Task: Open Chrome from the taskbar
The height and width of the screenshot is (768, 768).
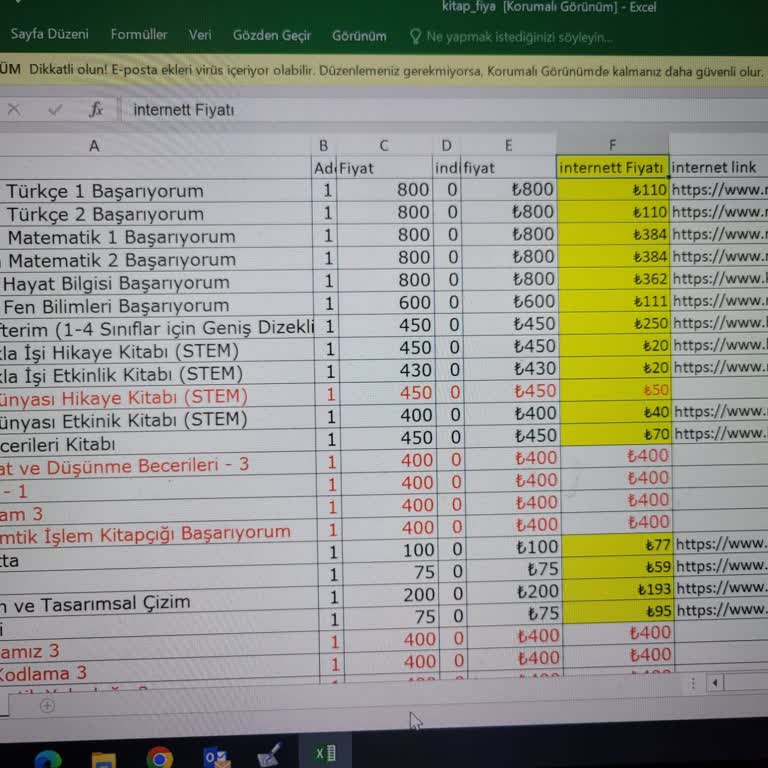Action: coord(159,757)
